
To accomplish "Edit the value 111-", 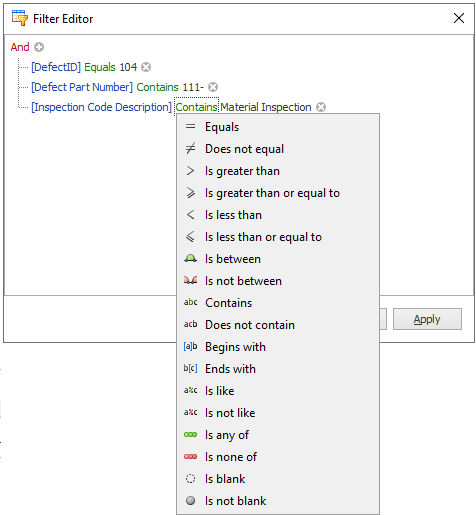I will coord(193,87).
